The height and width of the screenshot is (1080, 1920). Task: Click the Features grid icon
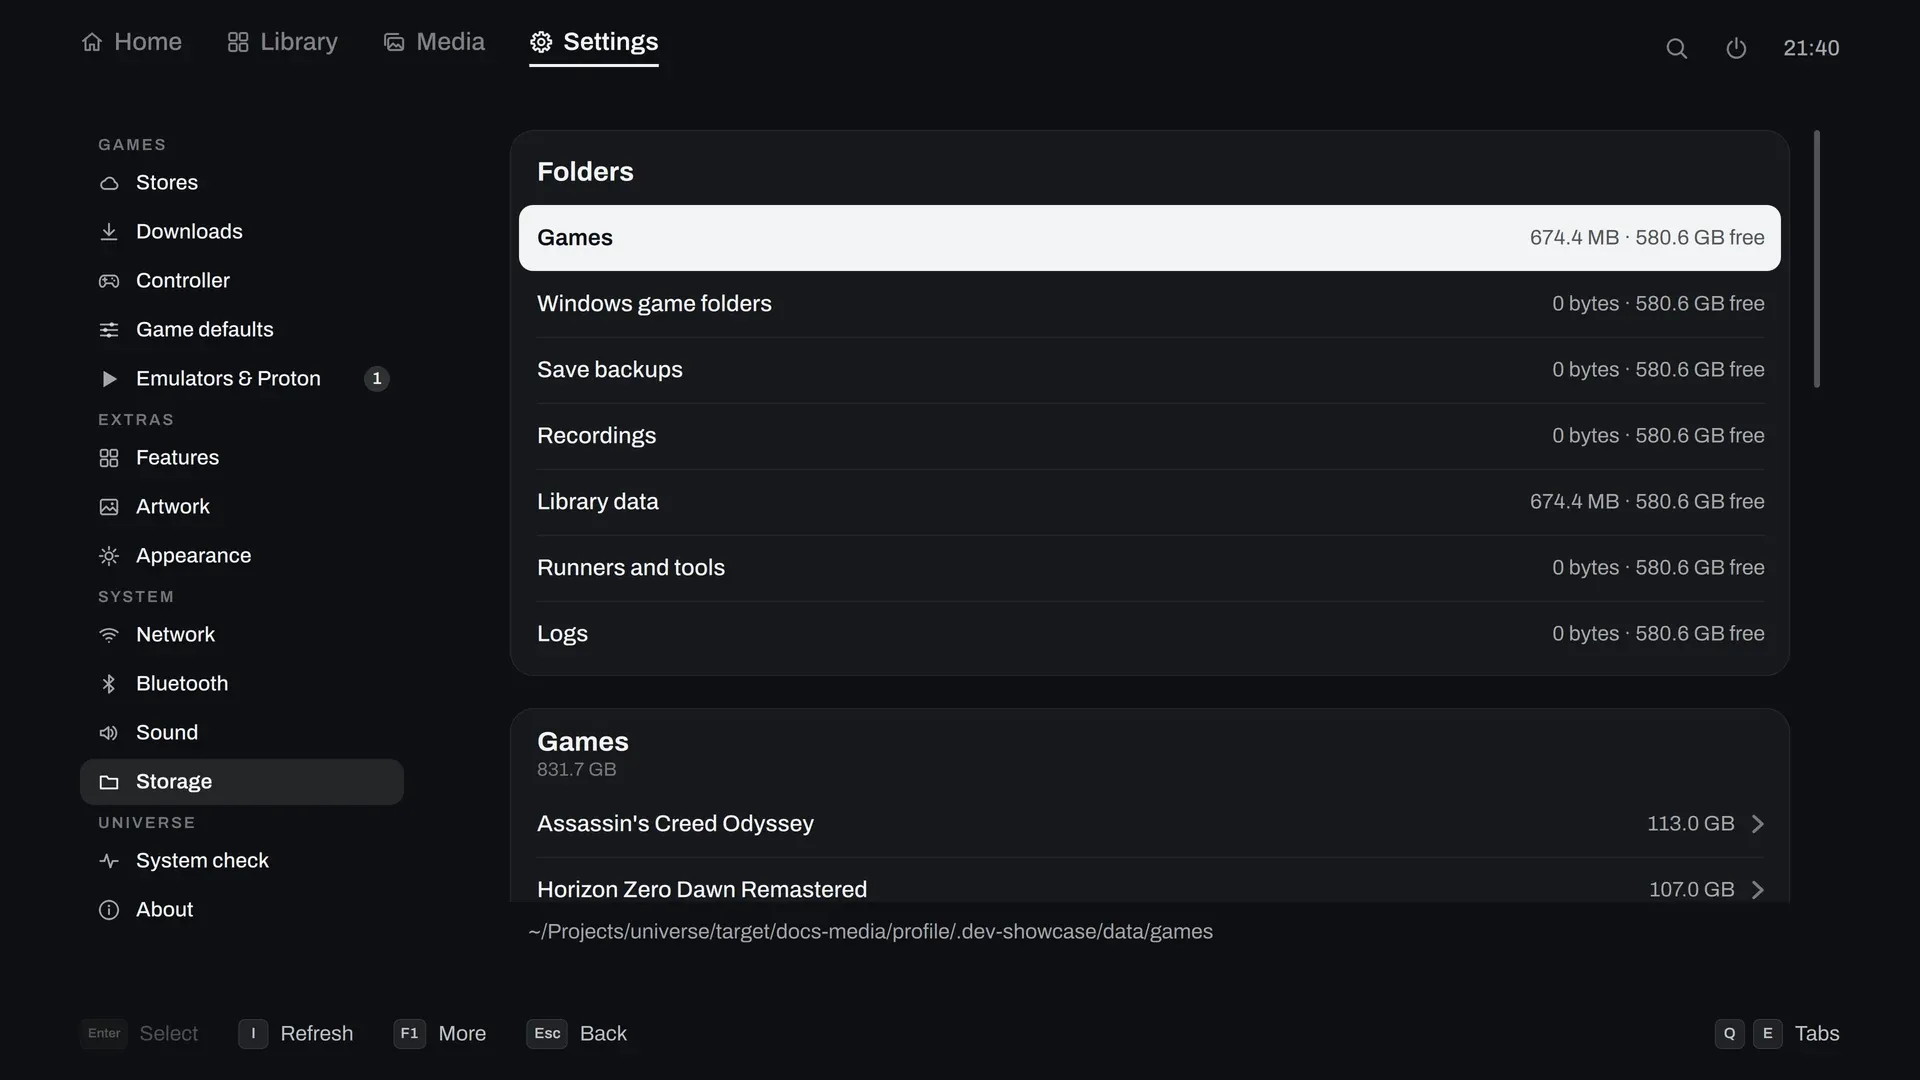(x=109, y=458)
